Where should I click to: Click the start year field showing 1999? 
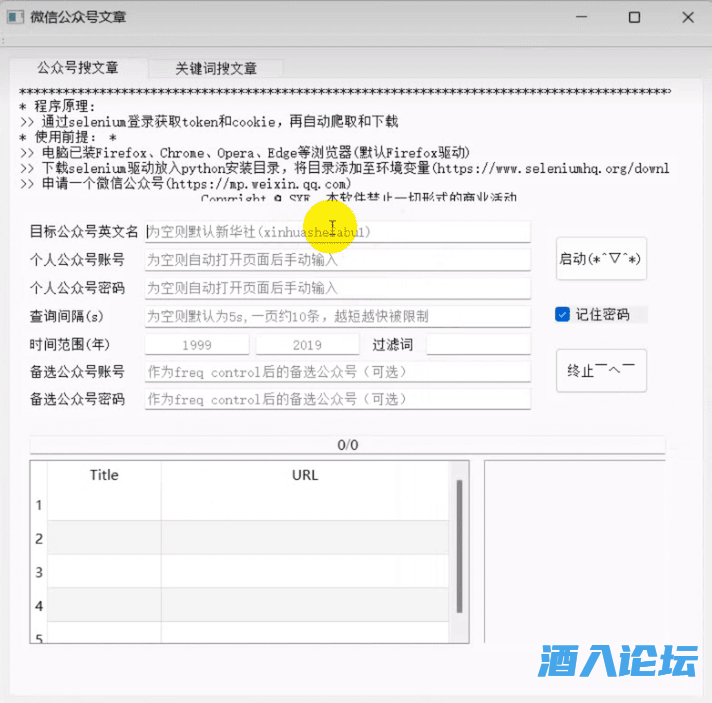tap(197, 344)
